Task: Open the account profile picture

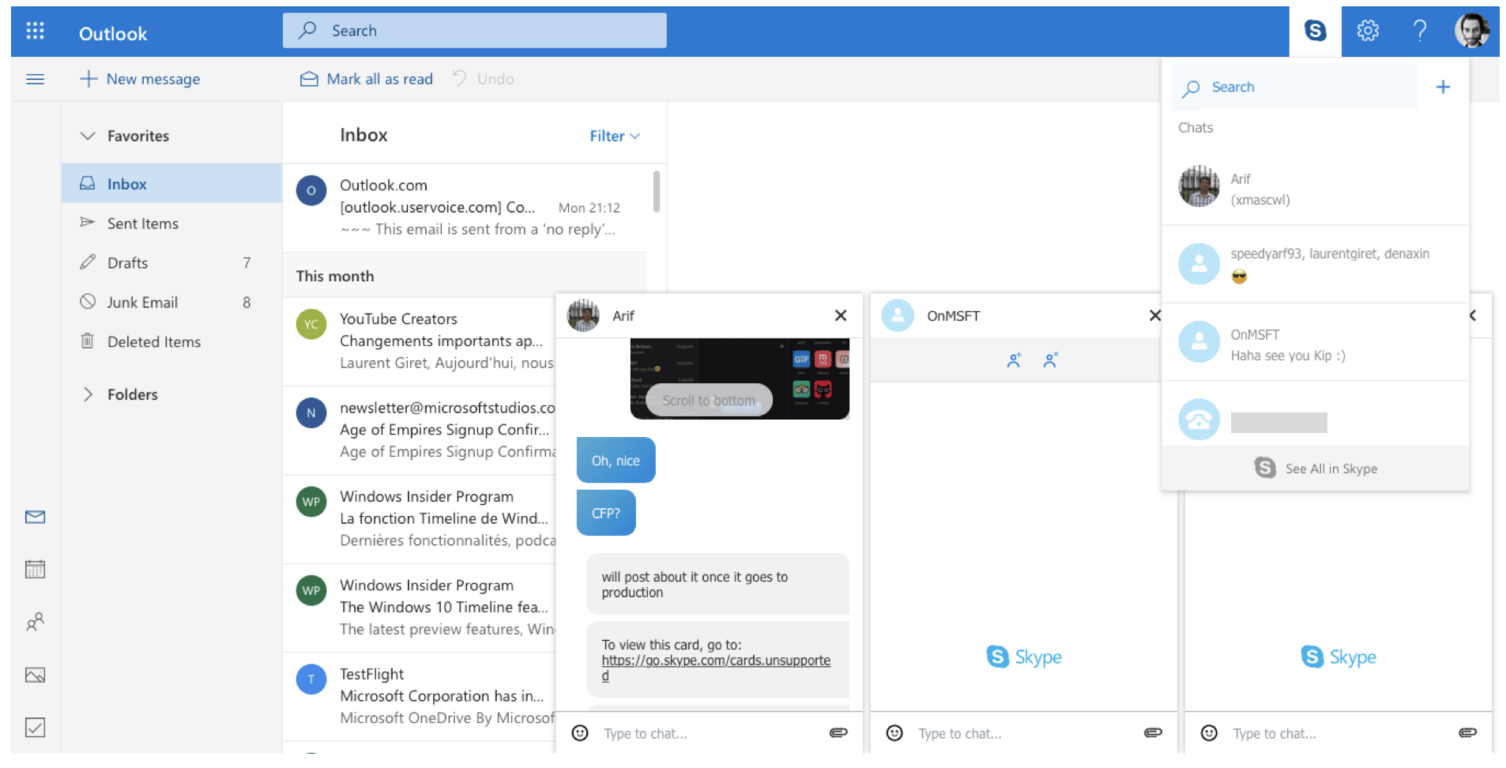Action: pos(1471,31)
